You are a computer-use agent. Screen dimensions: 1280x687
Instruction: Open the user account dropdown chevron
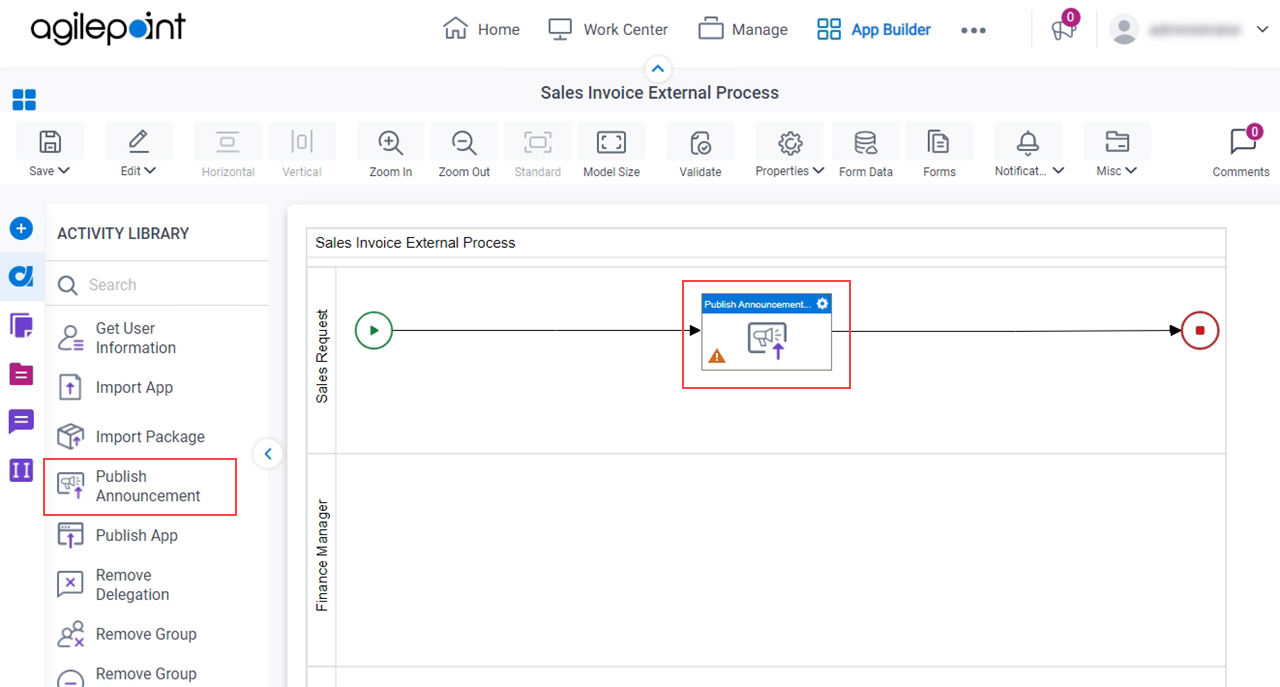[1261, 30]
